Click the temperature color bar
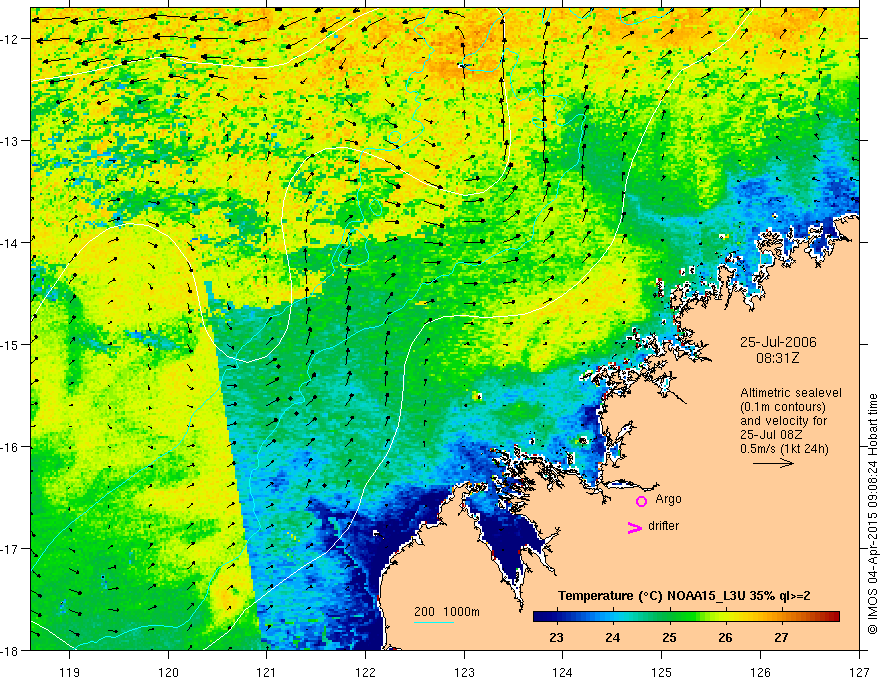880x680 pixels. [686, 617]
